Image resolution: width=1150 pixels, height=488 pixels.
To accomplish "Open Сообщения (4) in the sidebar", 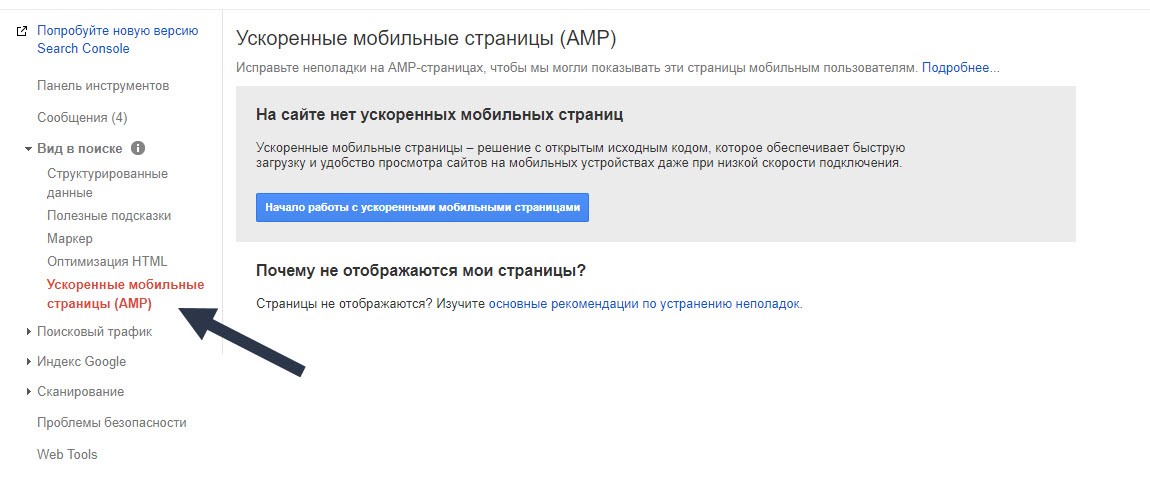I will 82,117.
